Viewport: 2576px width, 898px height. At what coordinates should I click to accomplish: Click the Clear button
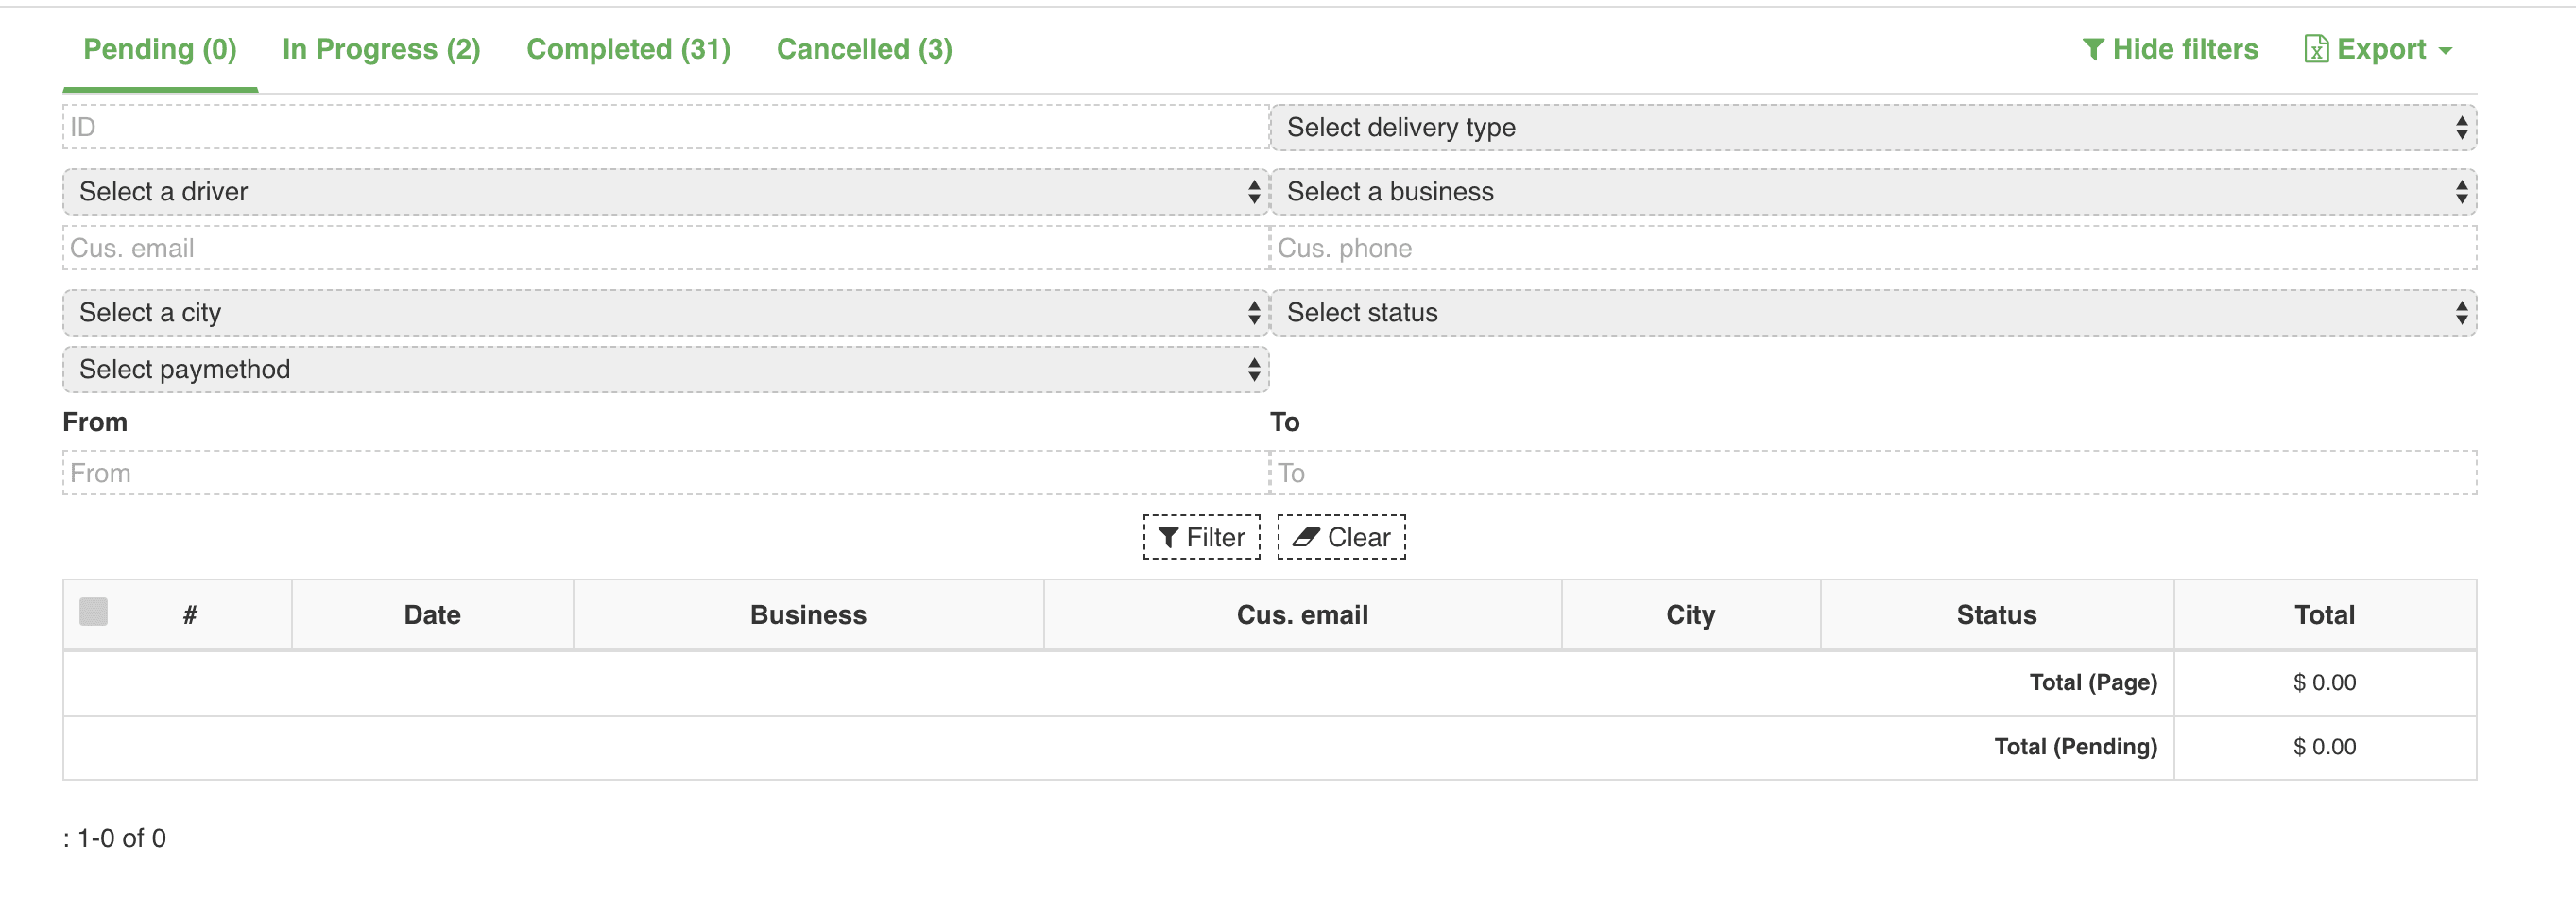click(x=1341, y=537)
